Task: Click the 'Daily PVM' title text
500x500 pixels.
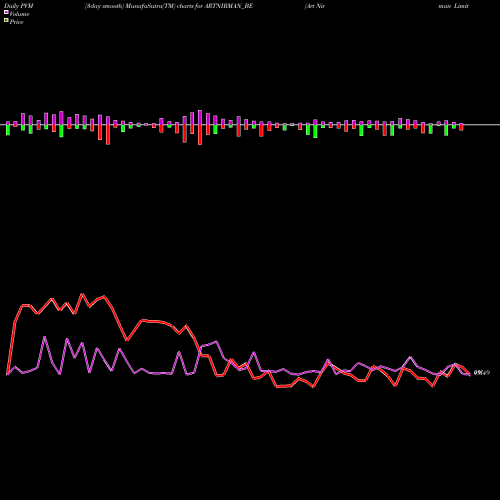Action: point(19,6)
